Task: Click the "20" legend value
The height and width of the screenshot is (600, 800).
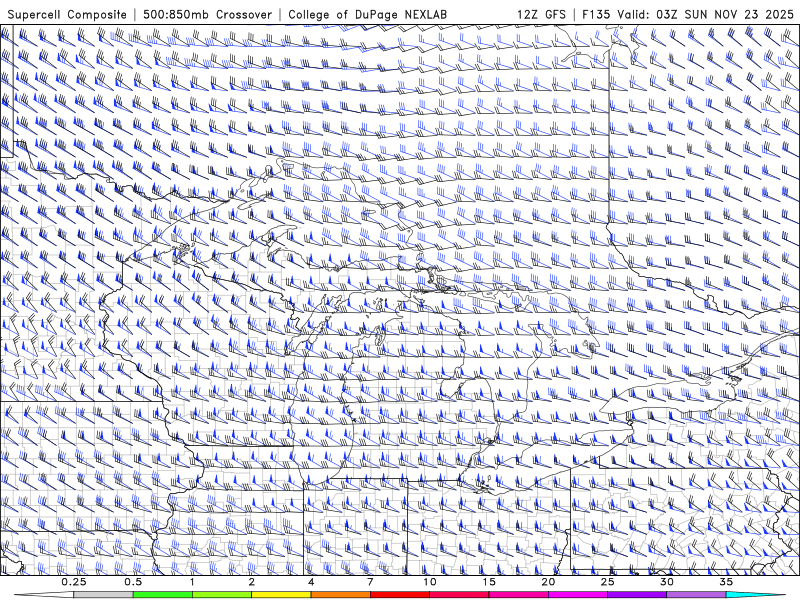Action: (x=548, y=582)
